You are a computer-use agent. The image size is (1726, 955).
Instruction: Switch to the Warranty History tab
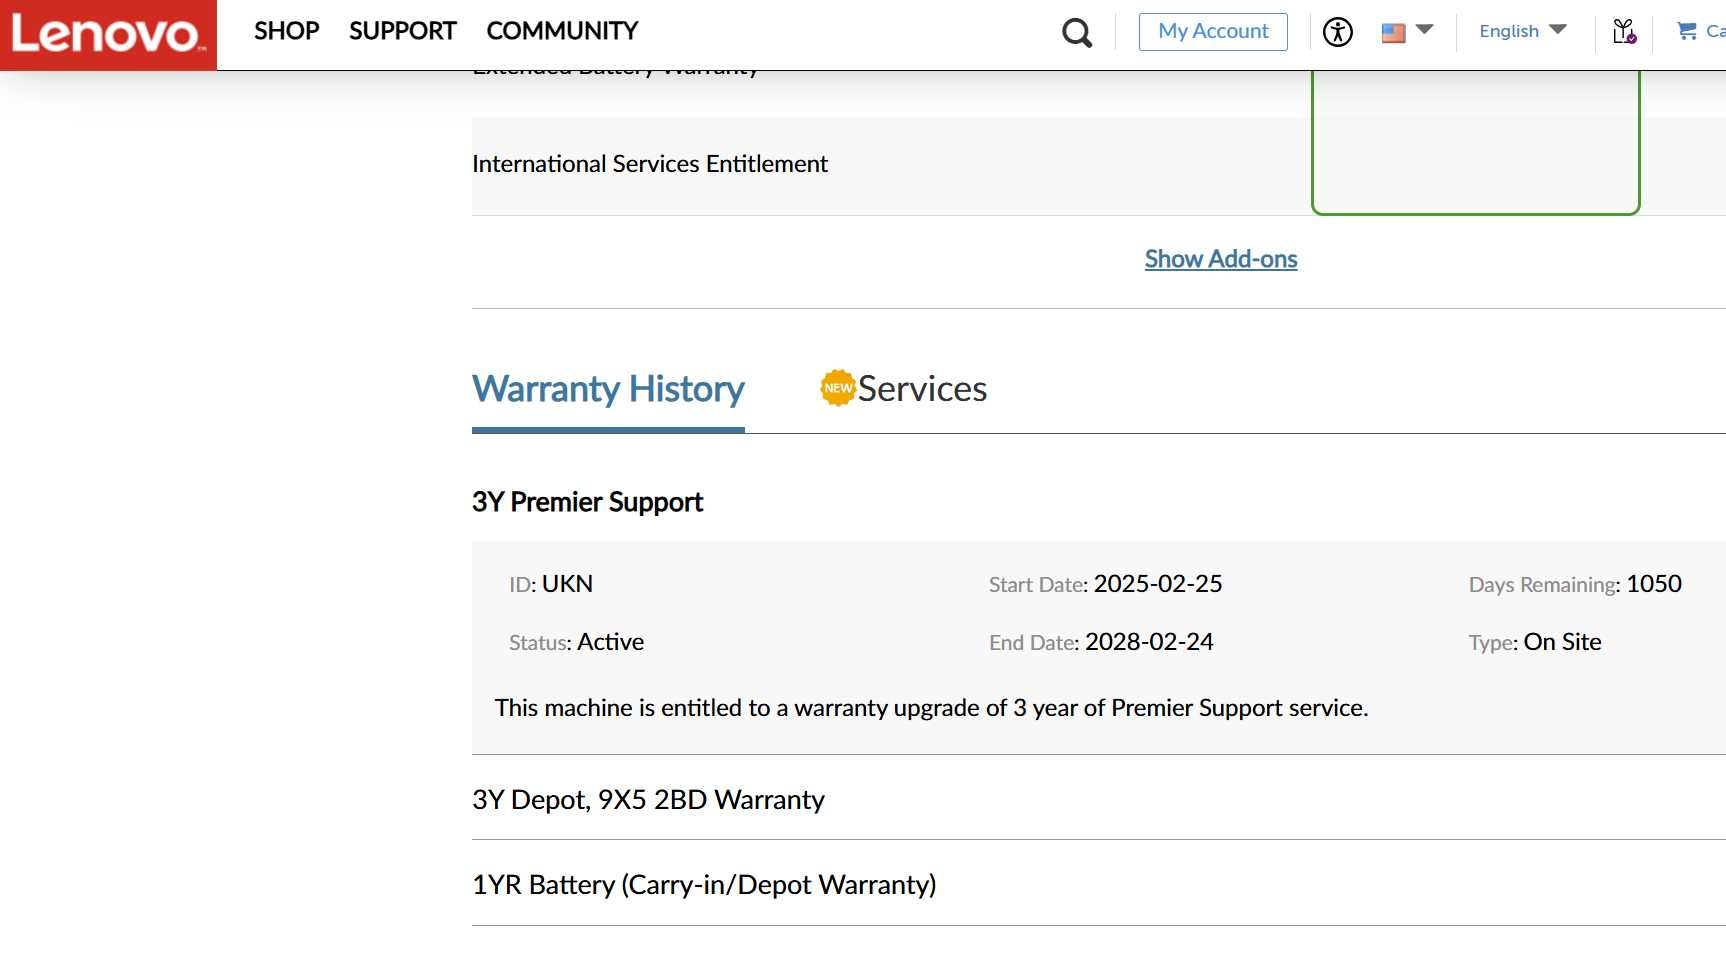point(608,389)
